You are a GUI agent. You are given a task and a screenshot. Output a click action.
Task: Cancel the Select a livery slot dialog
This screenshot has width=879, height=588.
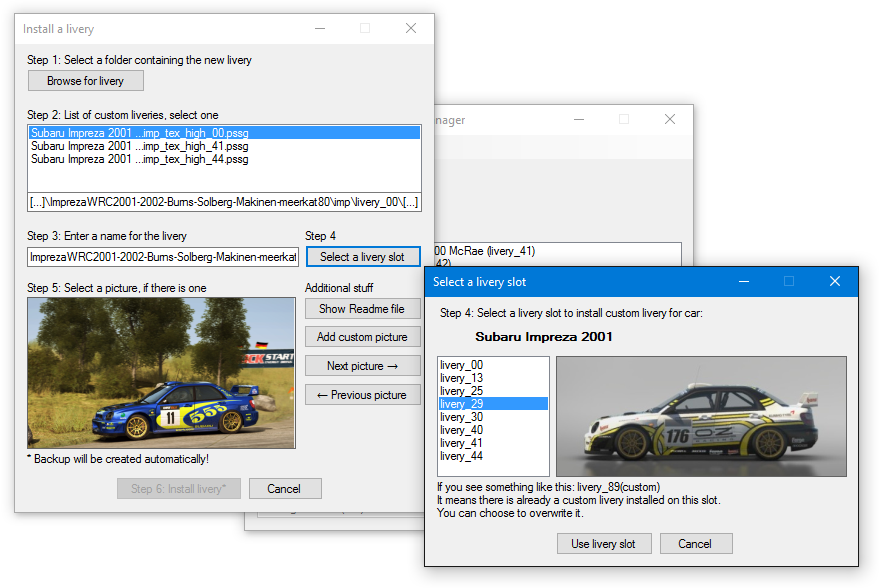(696, 544)
